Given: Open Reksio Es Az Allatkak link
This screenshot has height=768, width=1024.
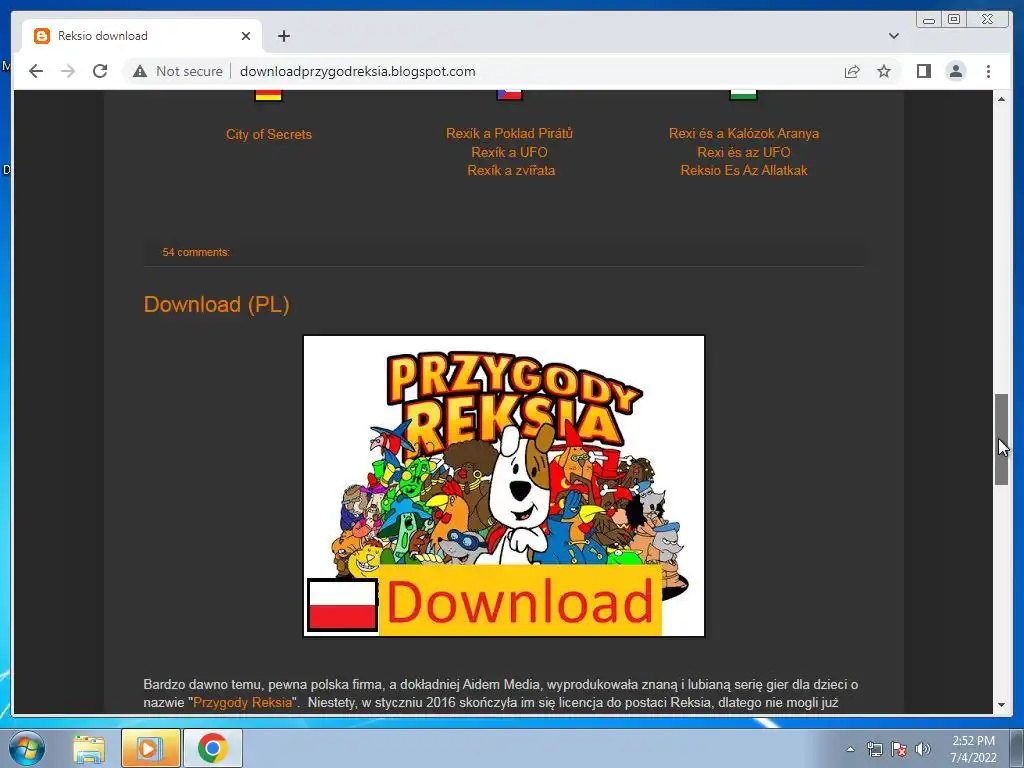Looking at the screenshot, I should pyautogui.click(x=744, y=170).
